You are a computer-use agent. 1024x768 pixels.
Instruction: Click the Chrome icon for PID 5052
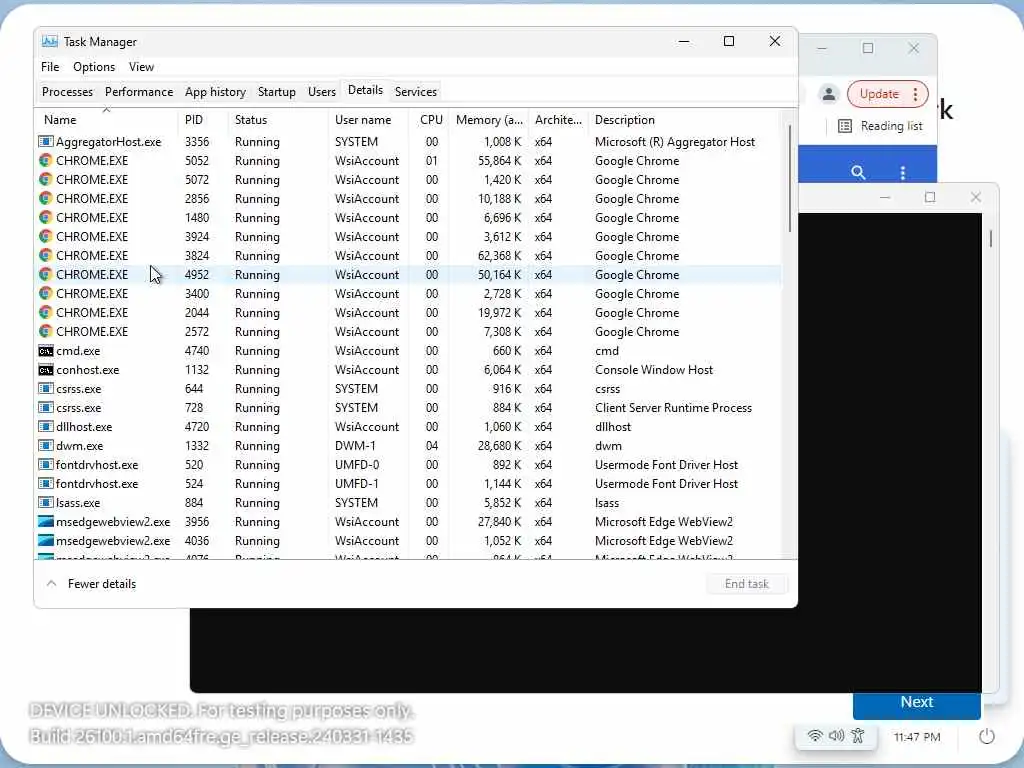(46, 161)
